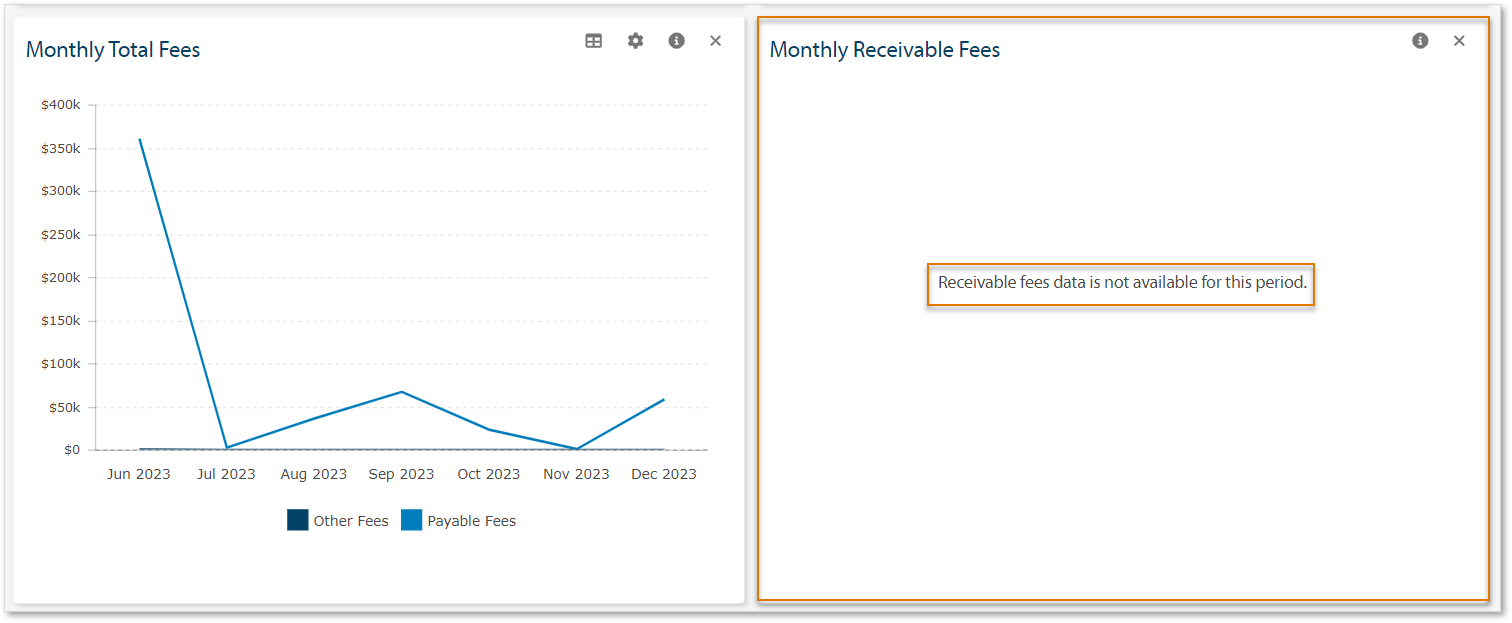Close the Monthly Receivable Fees panel

pos(1459,41)
